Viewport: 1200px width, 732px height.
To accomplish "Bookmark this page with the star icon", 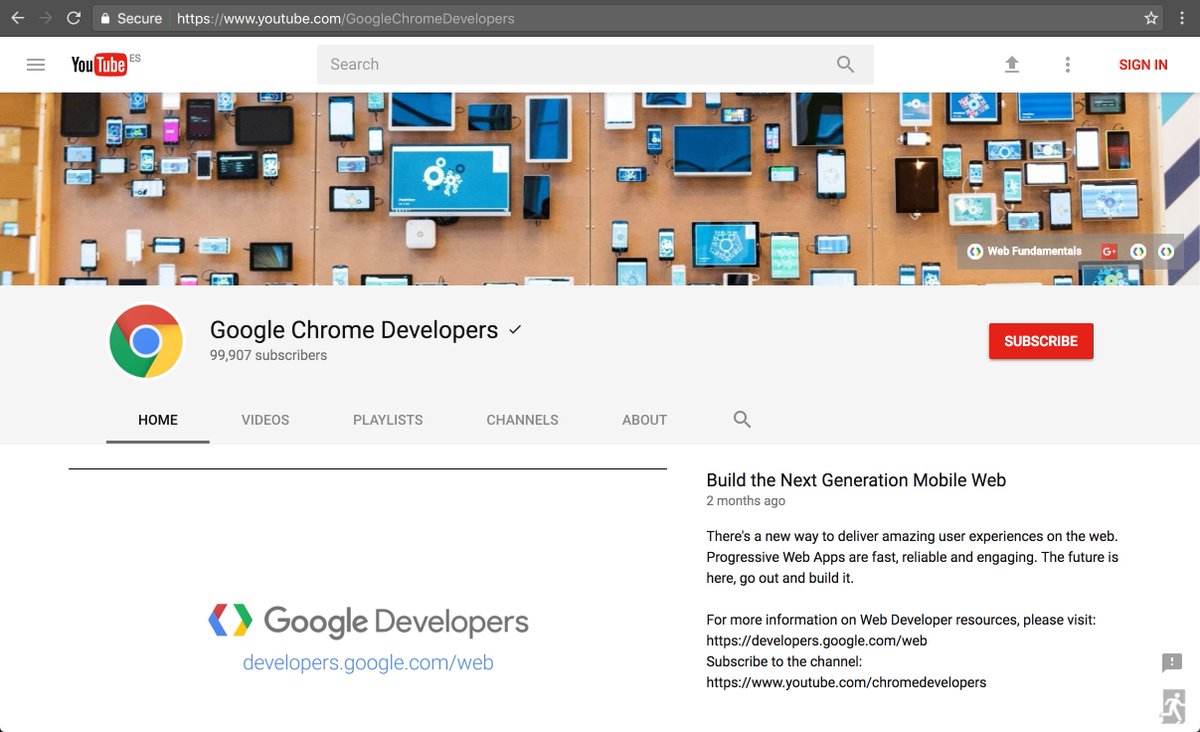I will click(x=1151, y=18).
